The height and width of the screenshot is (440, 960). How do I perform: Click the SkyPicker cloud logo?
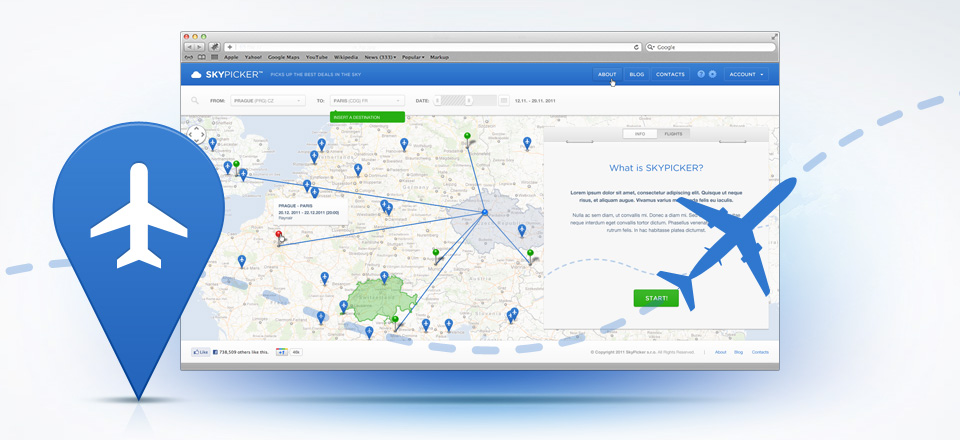[x=197, y=74]
